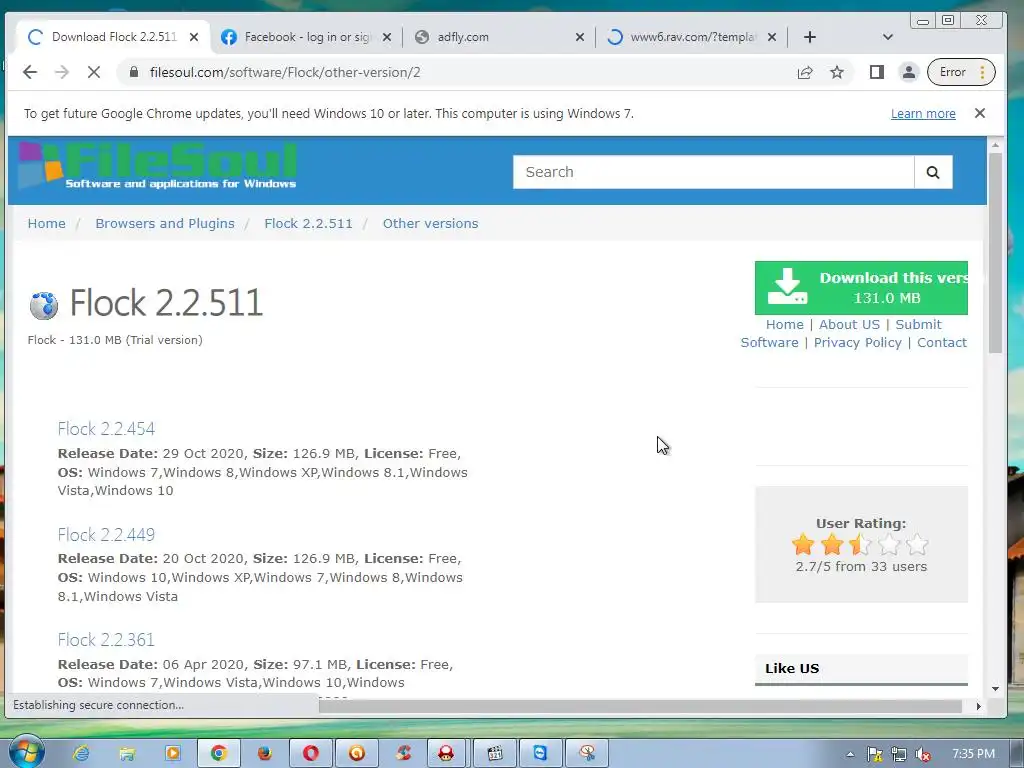Open a new browser tab
Image resolution: width=1024 pixels, height=768 pixels.
pos(810,37)
